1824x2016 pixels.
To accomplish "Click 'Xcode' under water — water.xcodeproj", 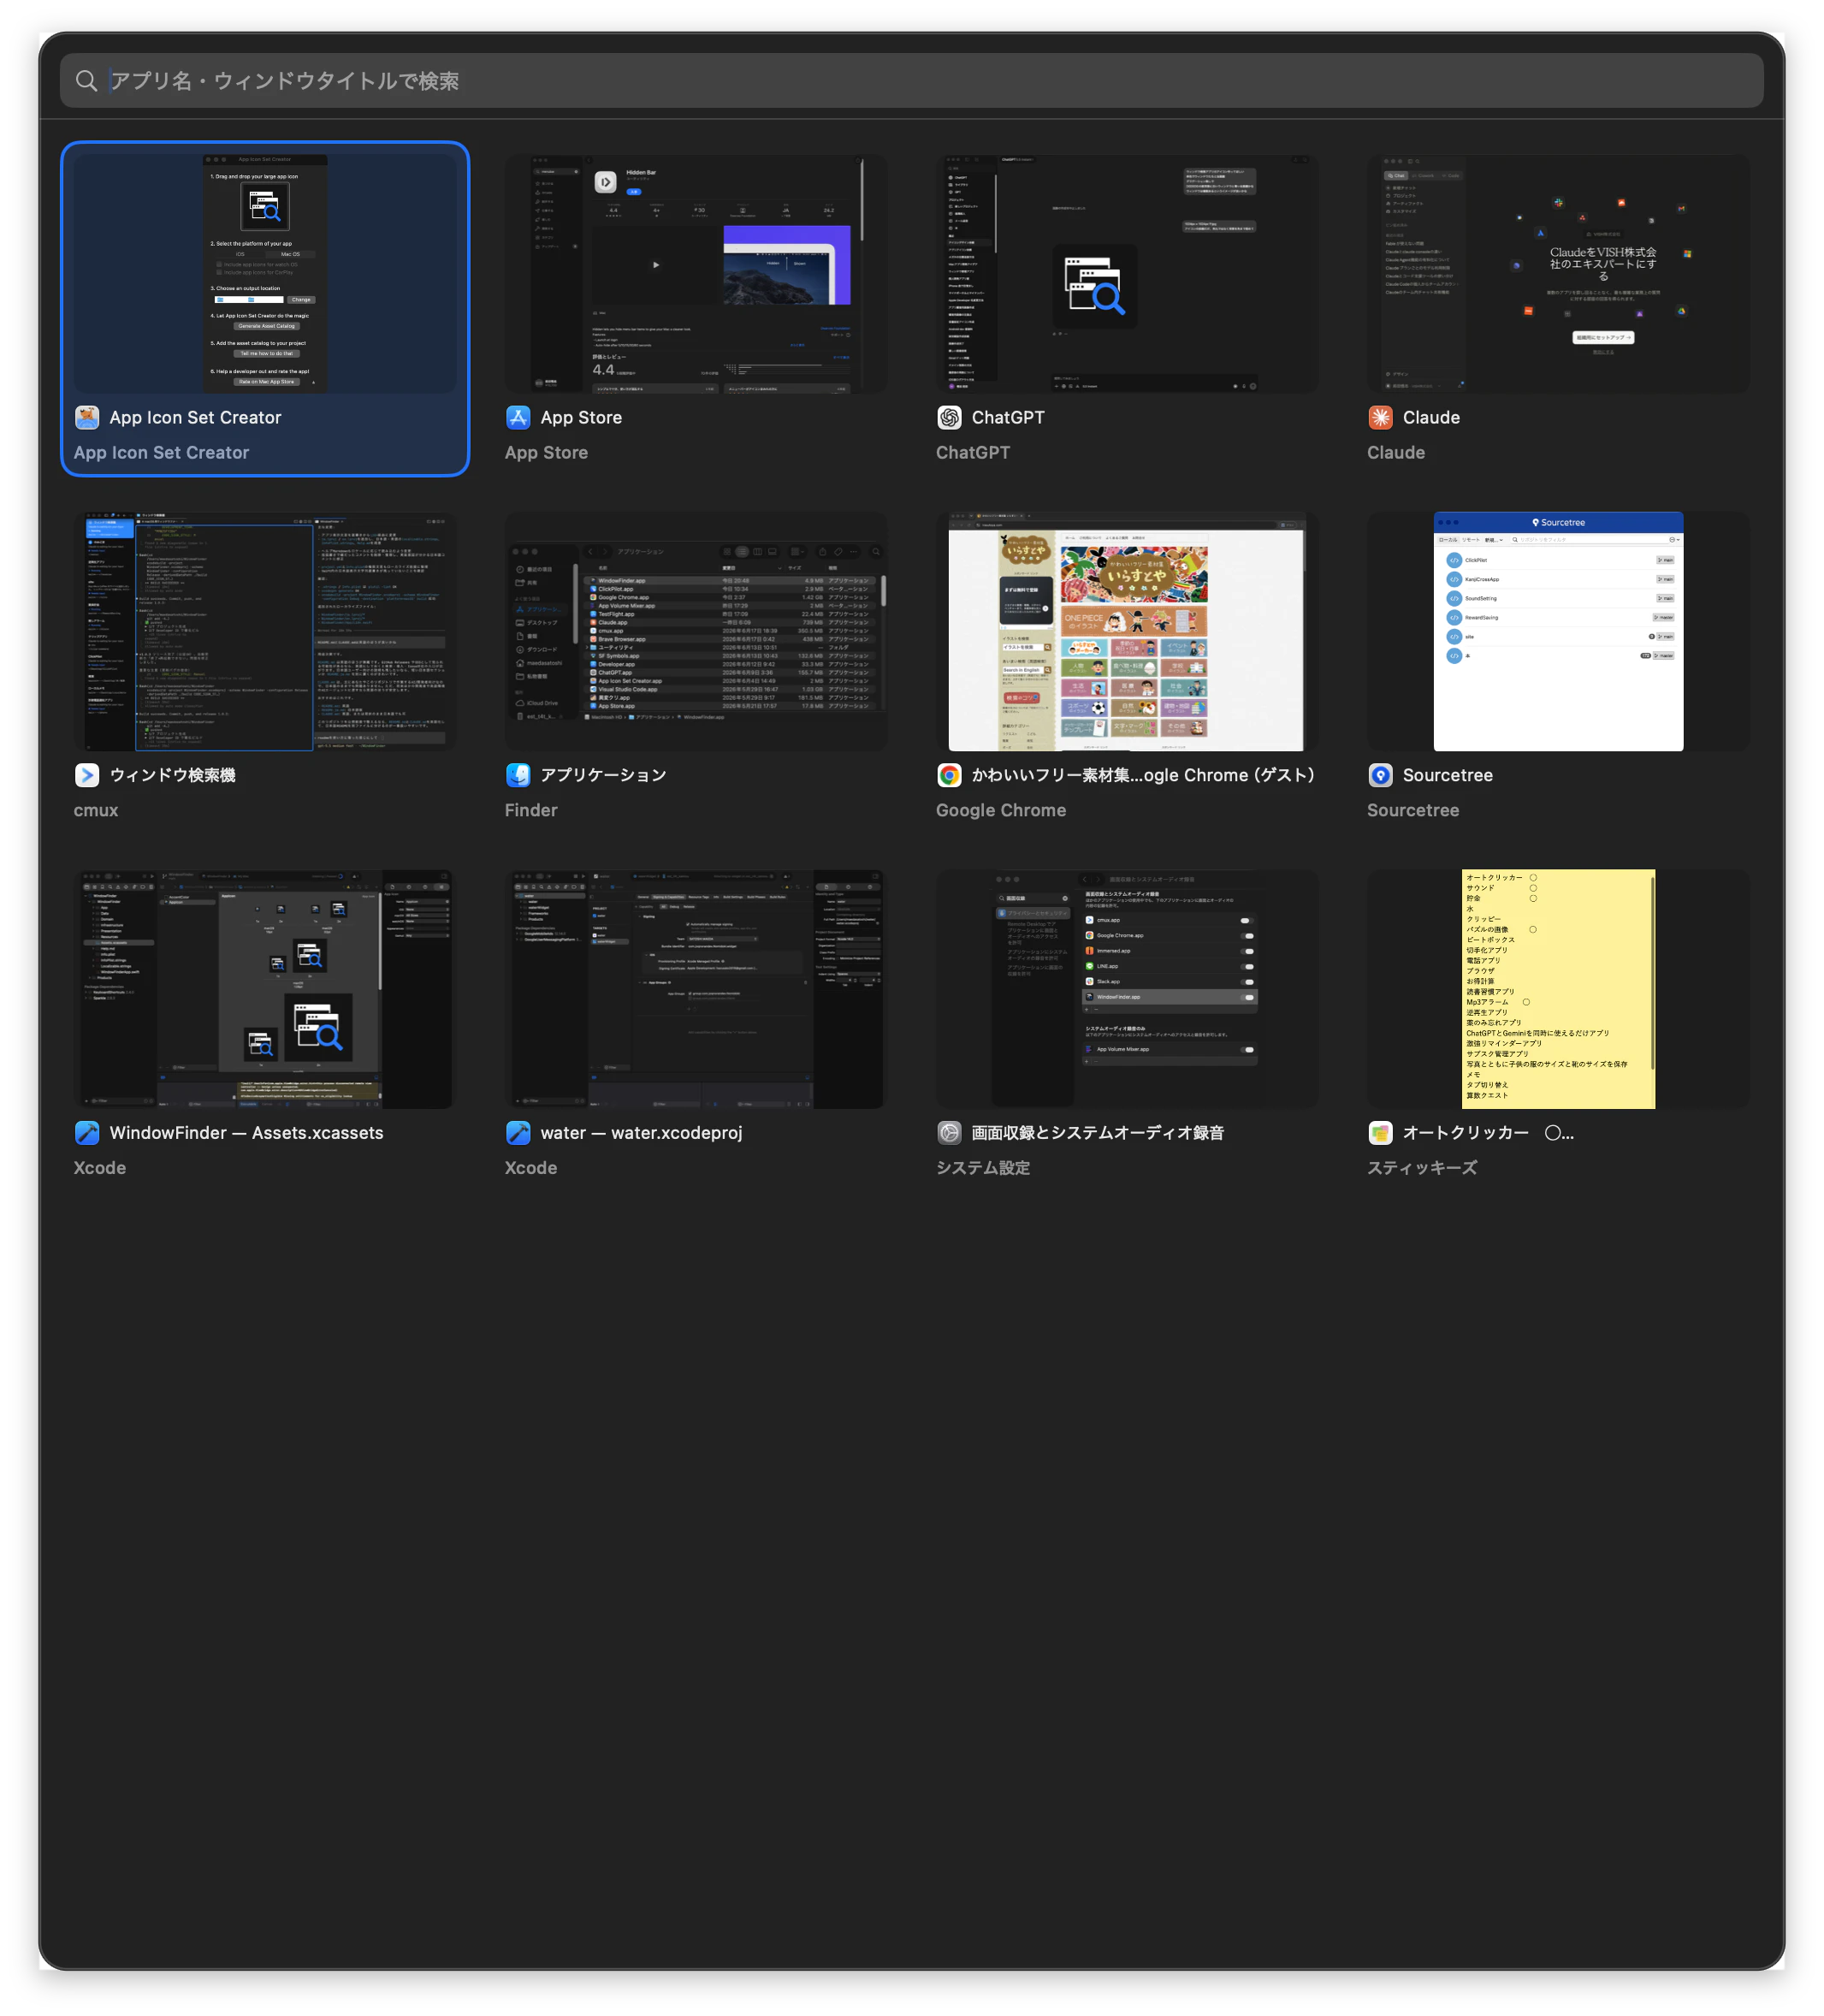I will pos(531,1167).
